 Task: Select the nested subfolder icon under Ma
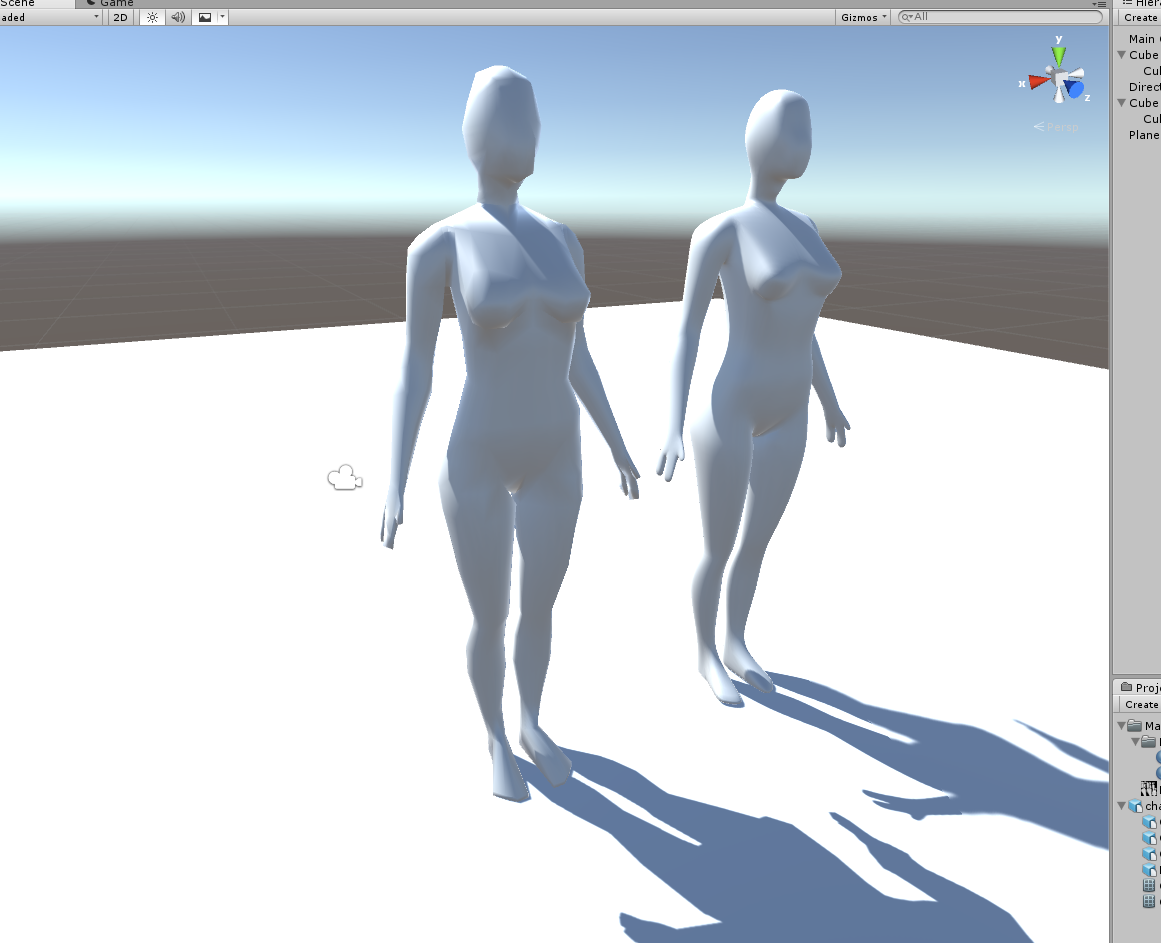[1148, 741]
